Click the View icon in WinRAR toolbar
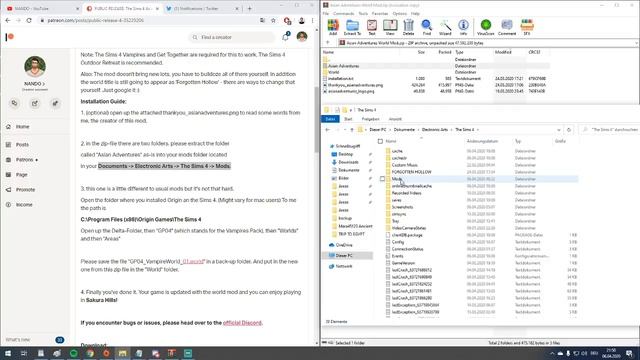Screen dimensions: 640x360 tap(390, 27)
